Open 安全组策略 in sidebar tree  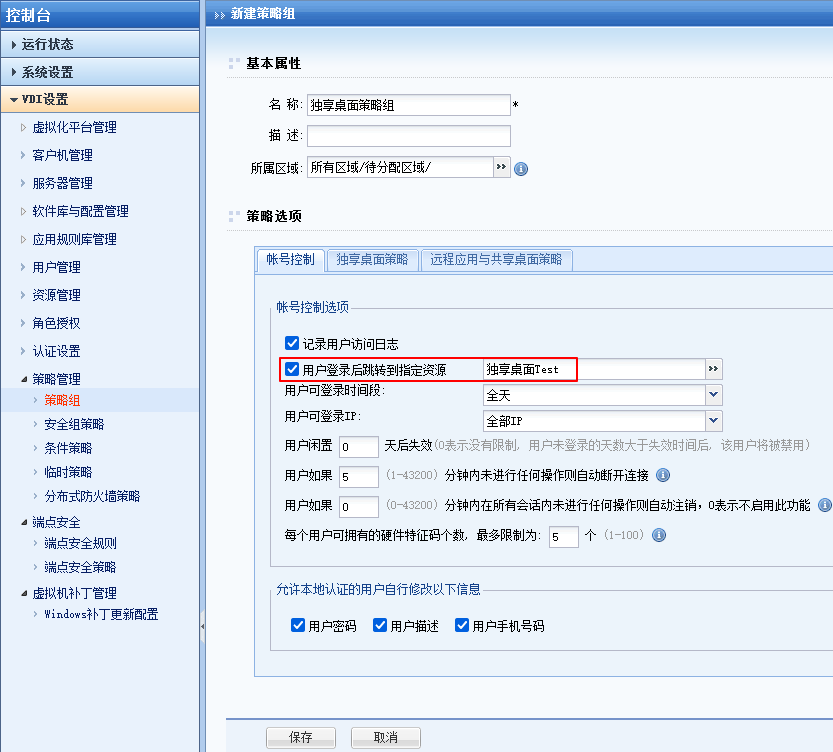74,424
